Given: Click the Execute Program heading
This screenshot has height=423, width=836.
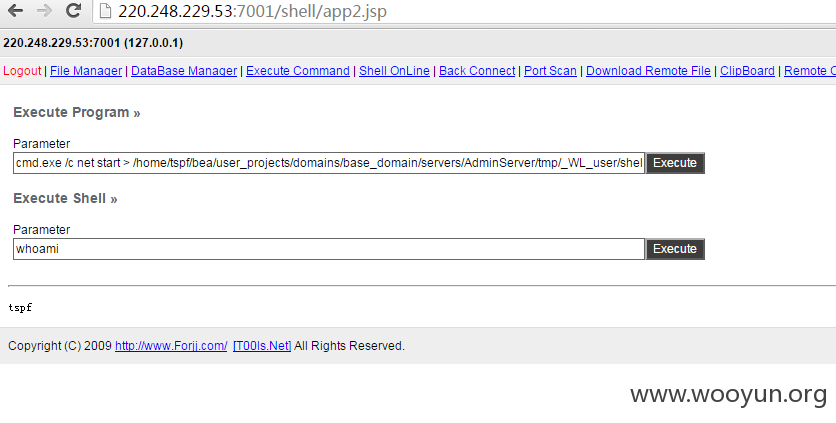Looking at the screenshot, I should [77, 113].
